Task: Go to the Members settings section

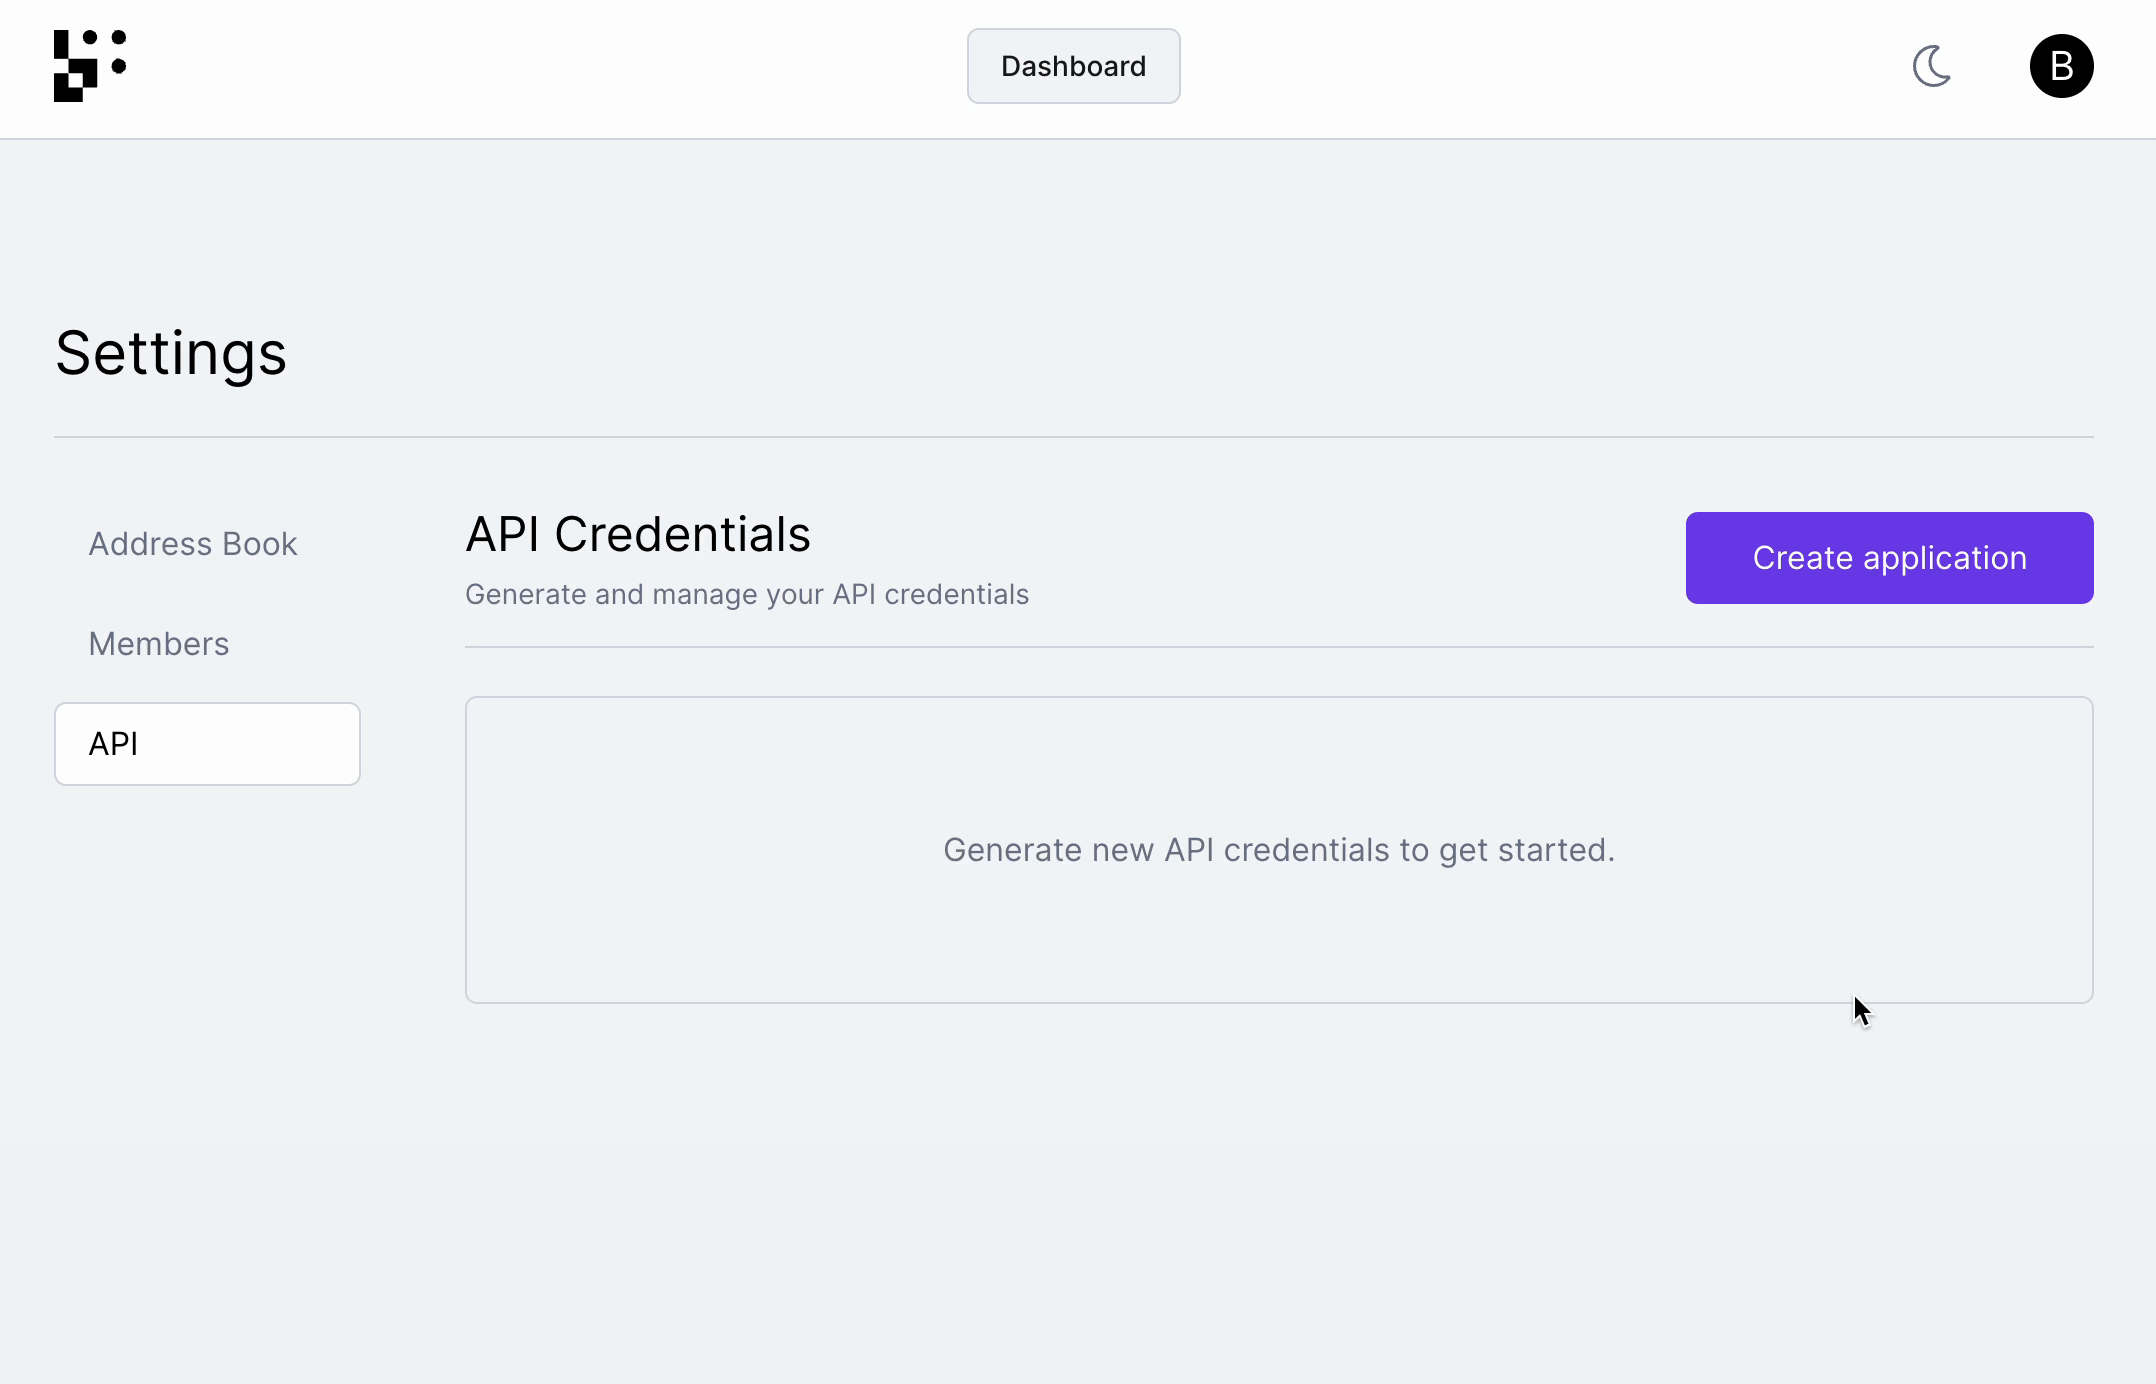Action: click(x=159, y=644)
